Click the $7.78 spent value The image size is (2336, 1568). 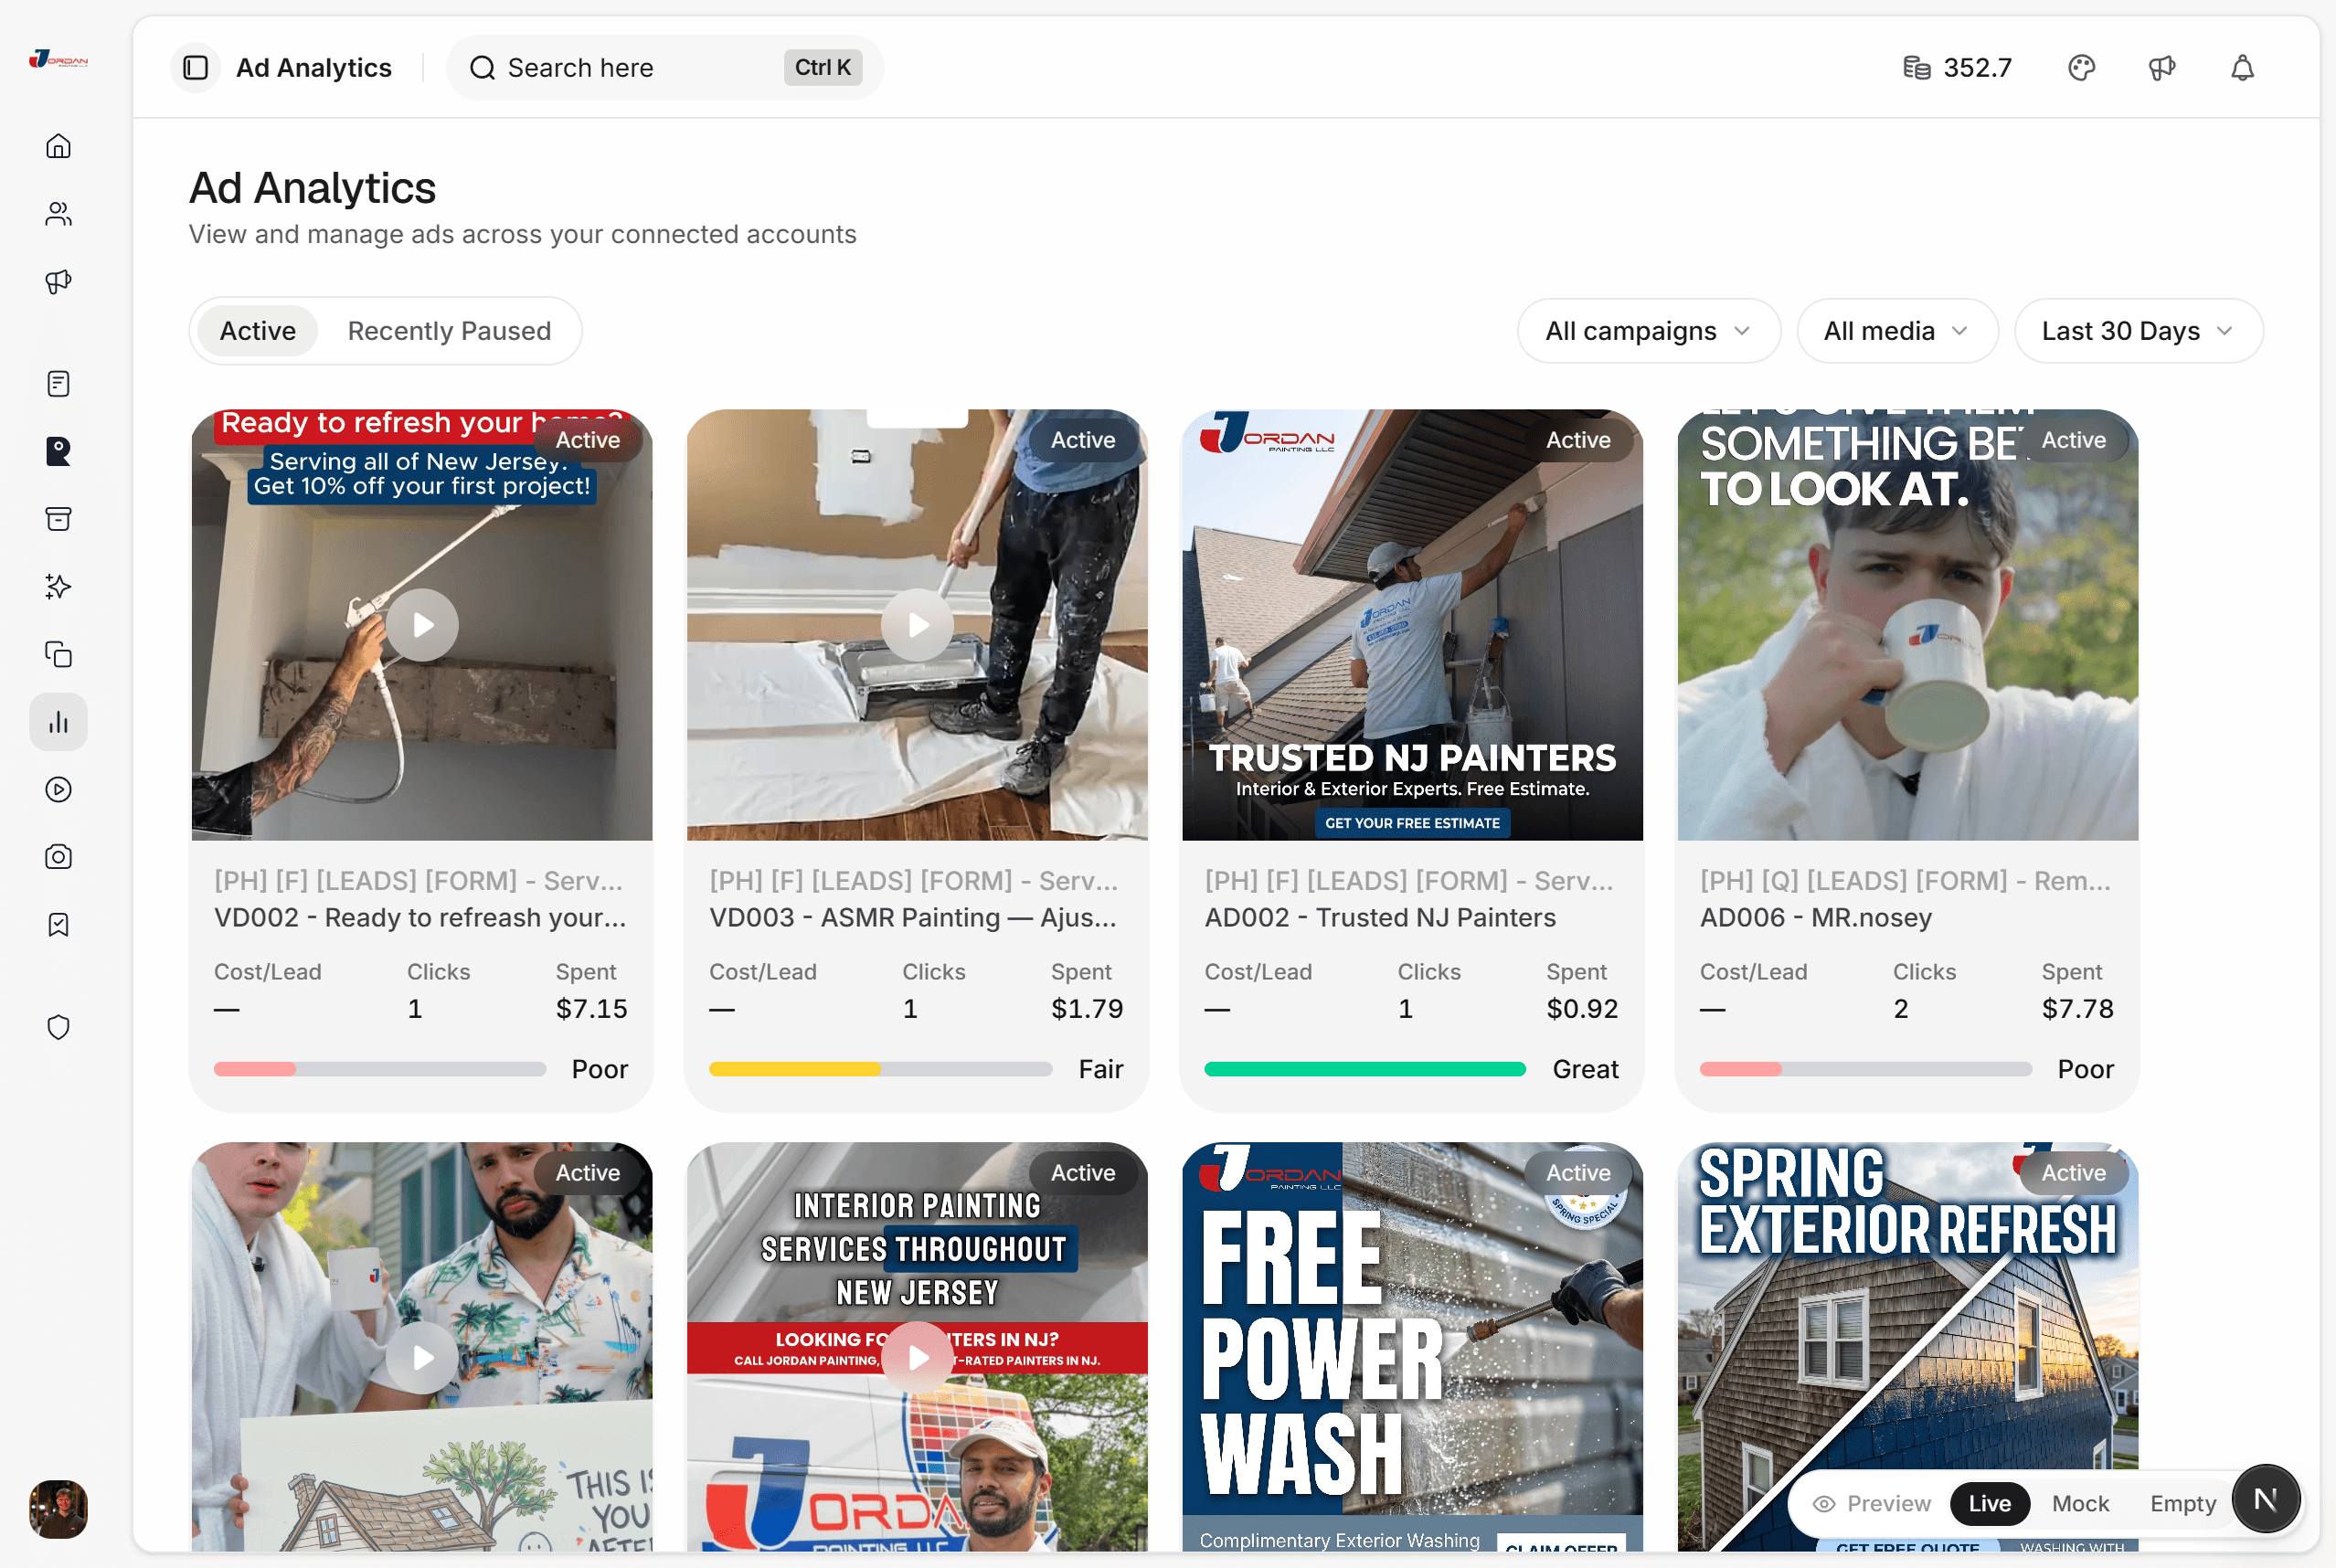[x=2078, y=1009]
